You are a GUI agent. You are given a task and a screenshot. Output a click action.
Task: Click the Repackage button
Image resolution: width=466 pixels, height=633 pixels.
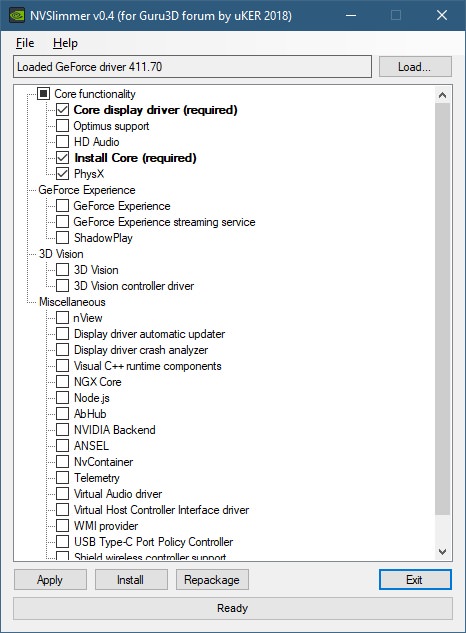(x=212, y=580)
